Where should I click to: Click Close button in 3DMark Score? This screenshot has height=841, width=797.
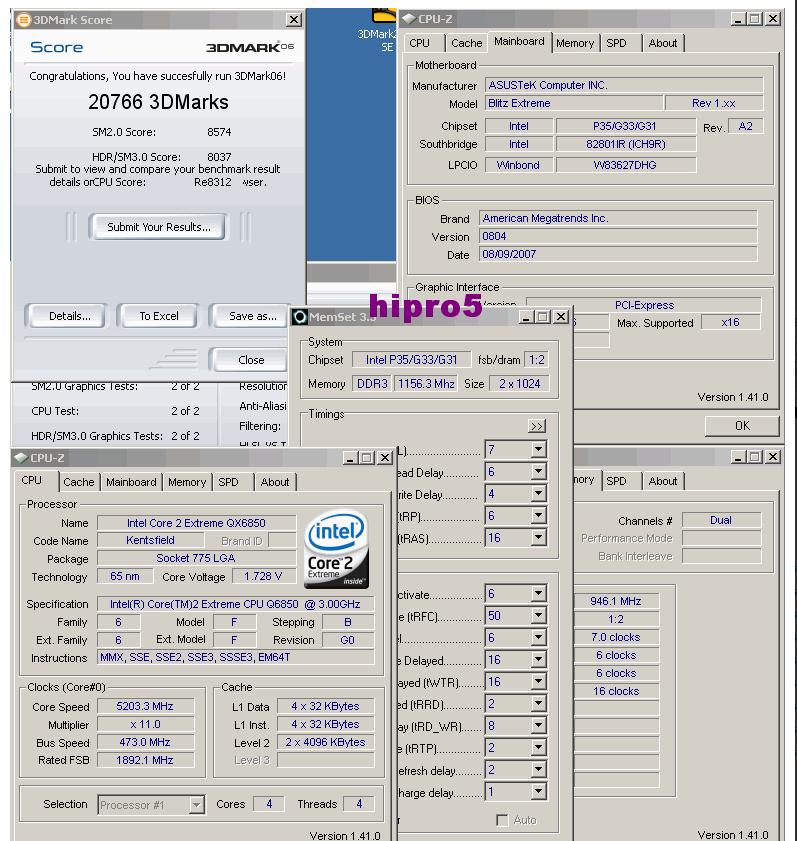pos(250,360)
